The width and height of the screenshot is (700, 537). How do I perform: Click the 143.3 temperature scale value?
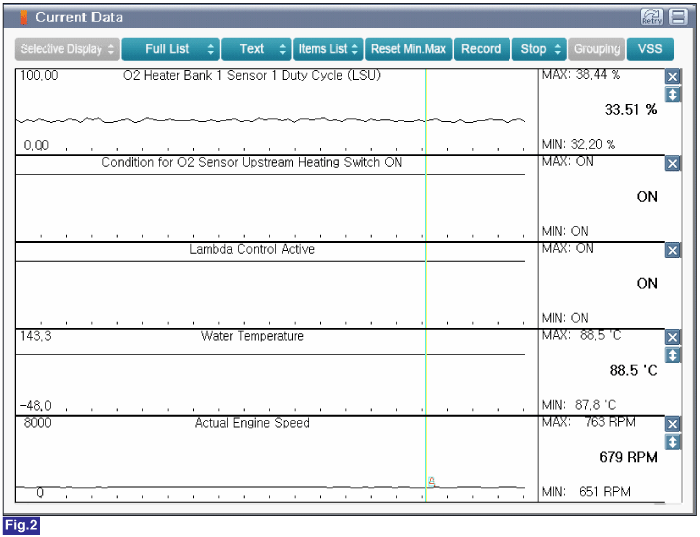35,336
